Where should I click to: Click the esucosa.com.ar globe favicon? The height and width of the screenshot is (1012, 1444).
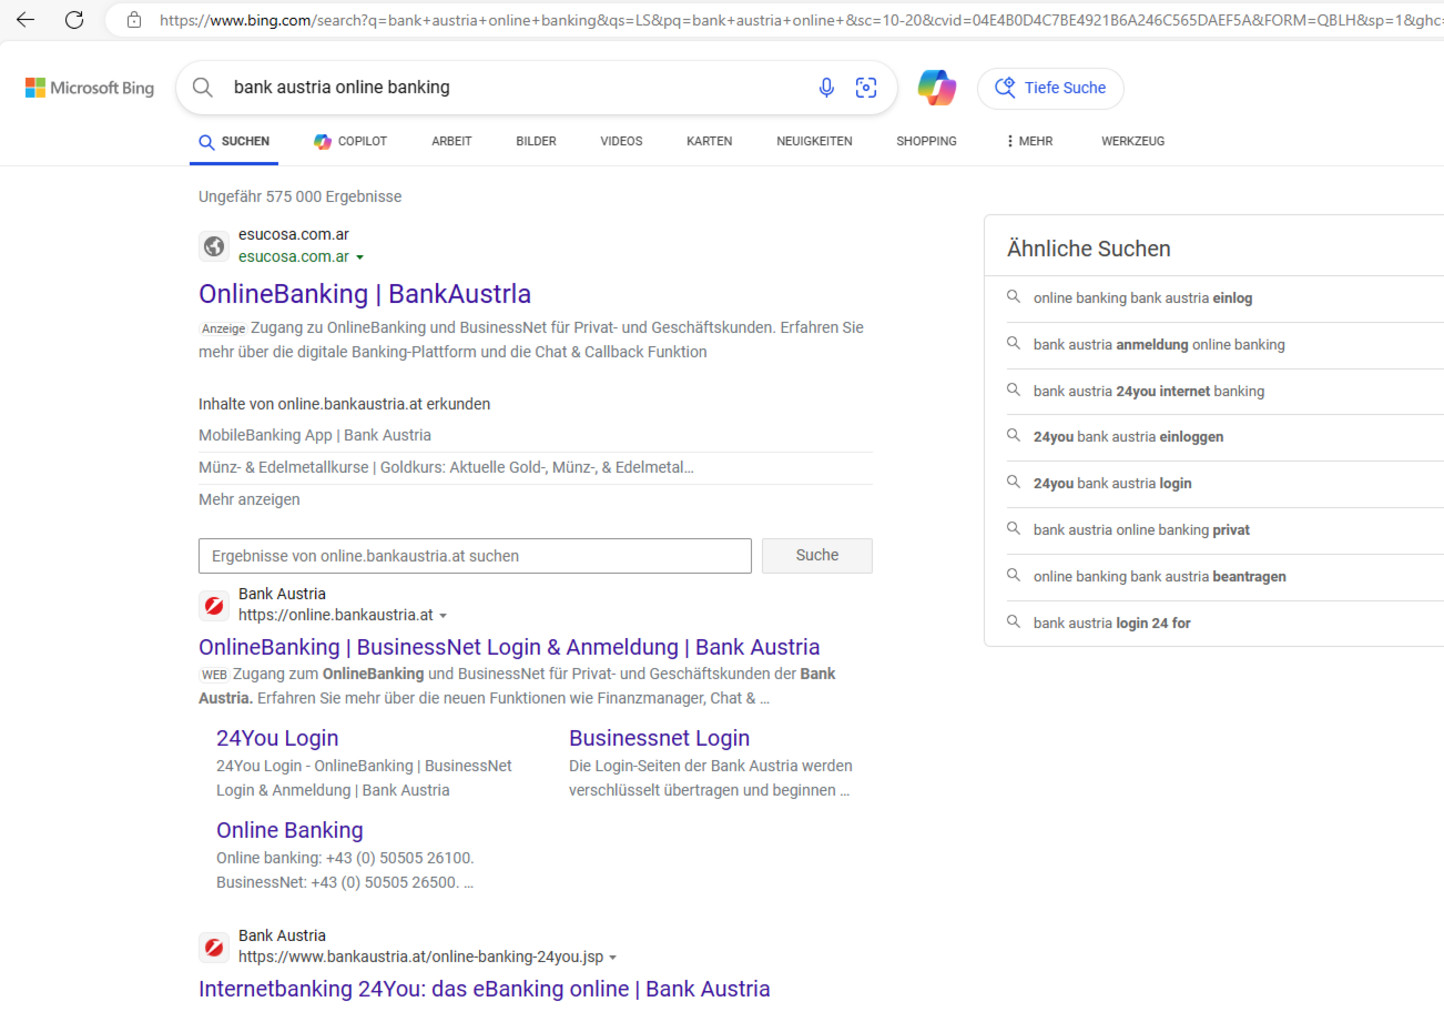pos(214,246)
